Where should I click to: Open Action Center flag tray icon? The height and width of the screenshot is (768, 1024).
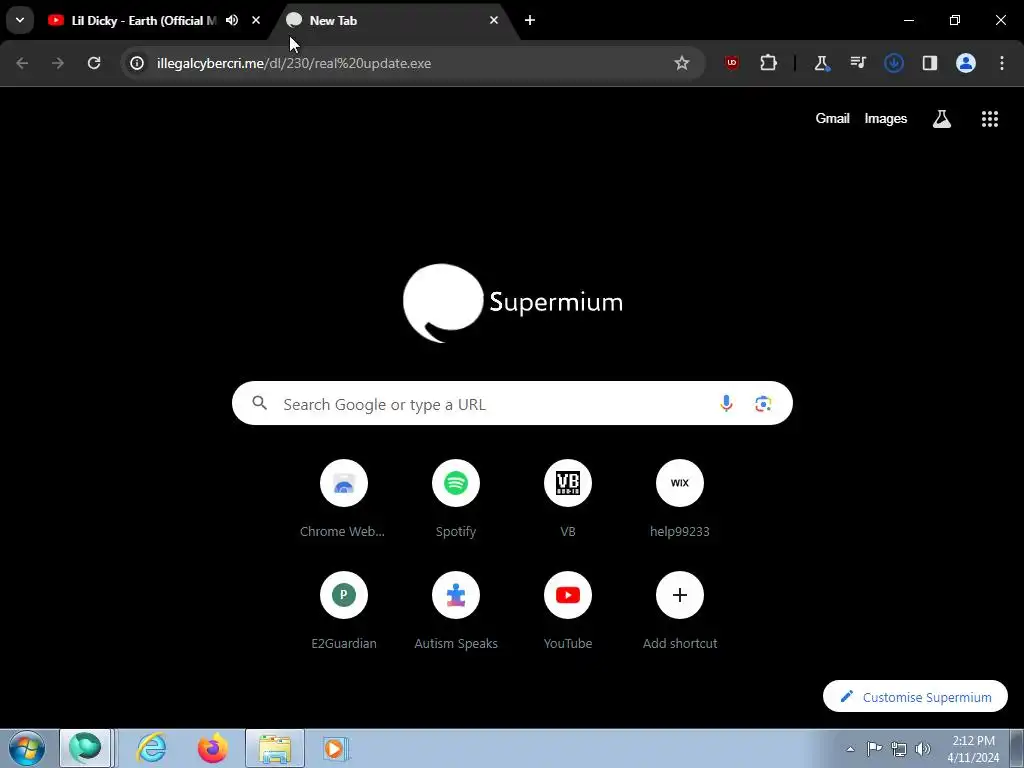874,749
